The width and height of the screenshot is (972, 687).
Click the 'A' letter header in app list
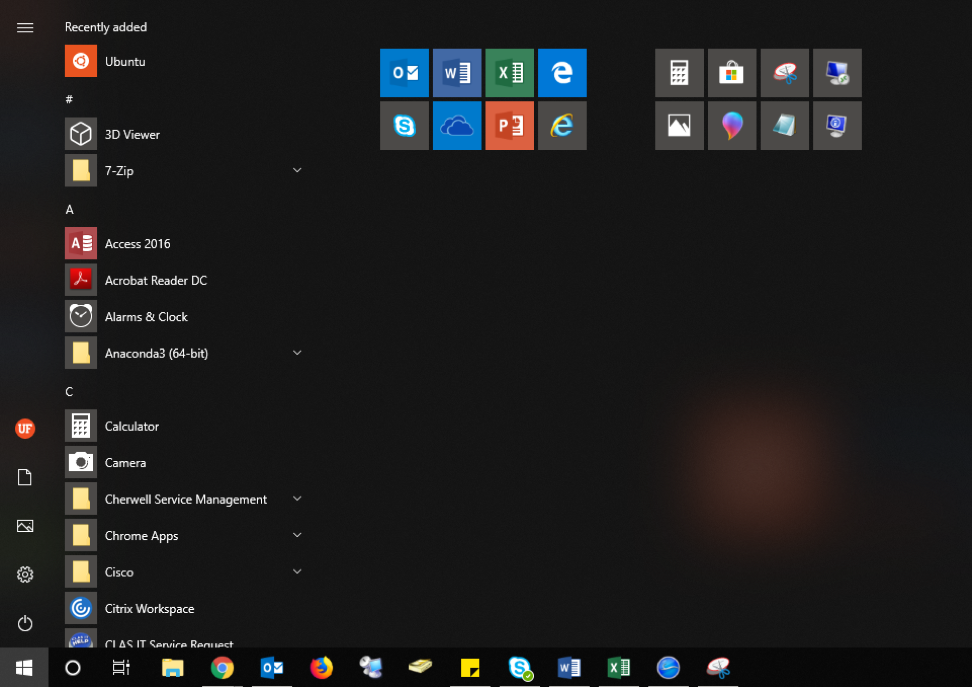pyautogui.click(x=69, y=210)
